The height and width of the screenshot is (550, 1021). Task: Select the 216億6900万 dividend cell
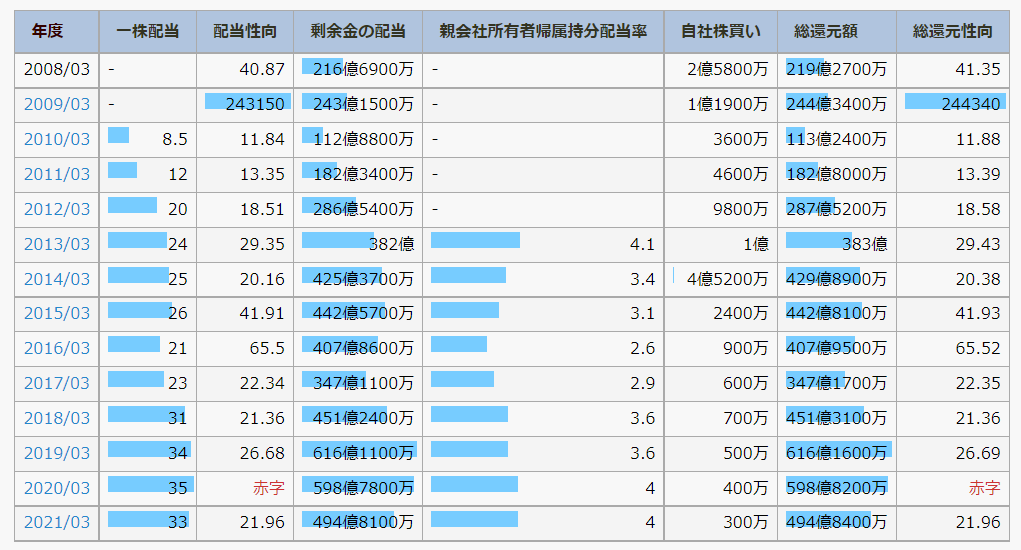[358, 70]
